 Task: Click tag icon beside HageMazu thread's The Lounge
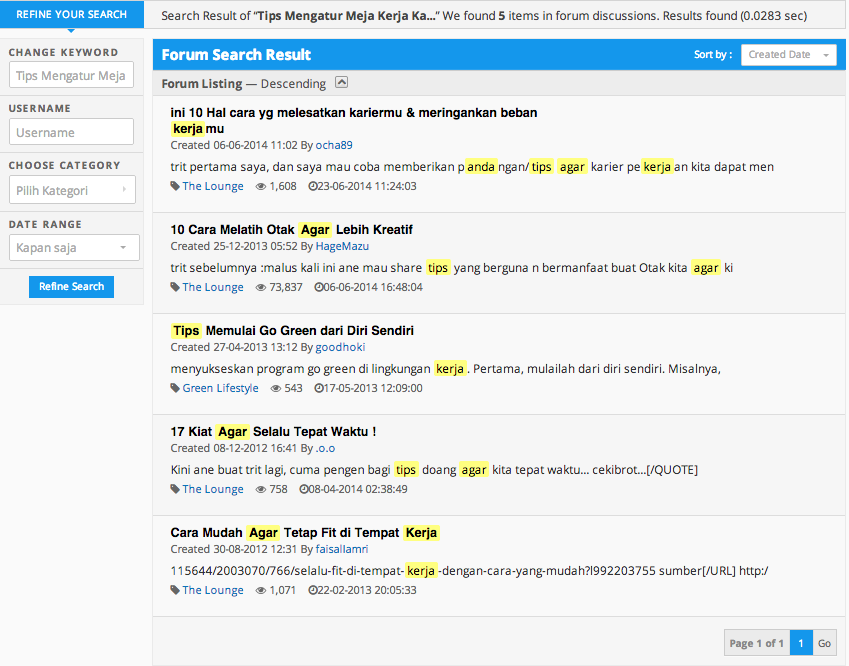175,287
